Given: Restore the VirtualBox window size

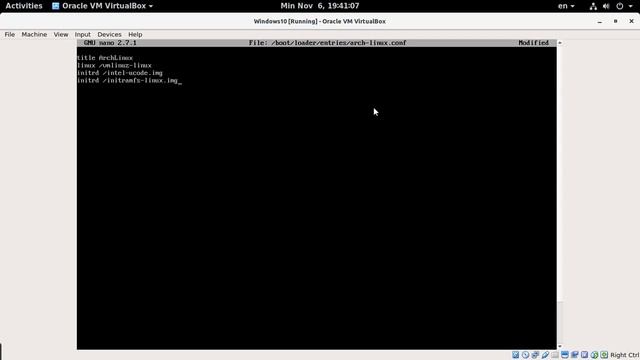Looking at the screenshot, I should coord(616,21).
